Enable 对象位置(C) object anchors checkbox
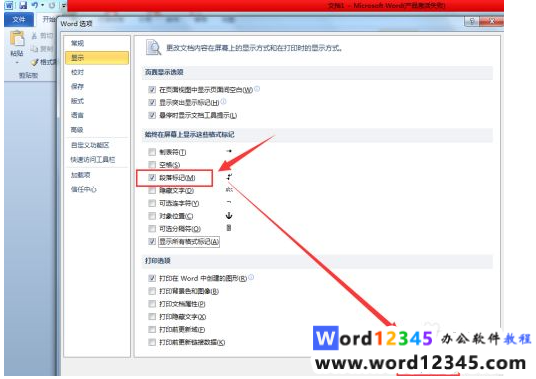This screenshot has height=379, width=536. point(152,216)
